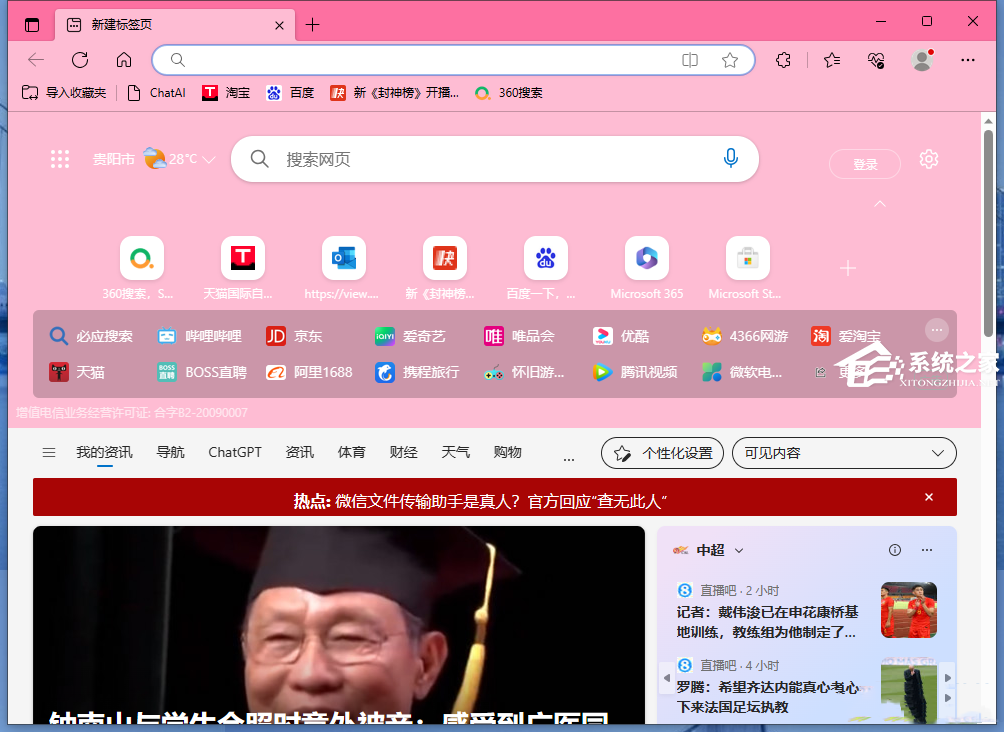Screen dimensions: 1004x732
Task: Toggle split screen mode in address bar
Action: (690, 60)
